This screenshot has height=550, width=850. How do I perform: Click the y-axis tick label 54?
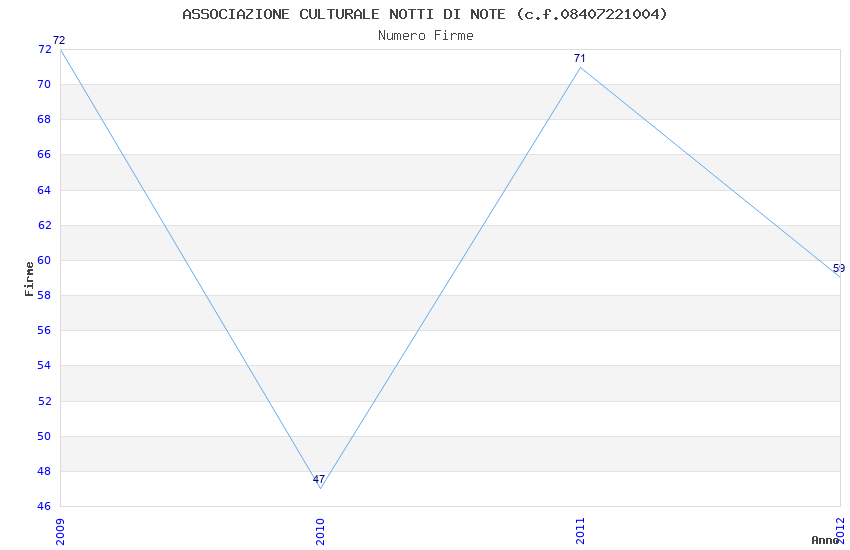(x=44, y=366)
